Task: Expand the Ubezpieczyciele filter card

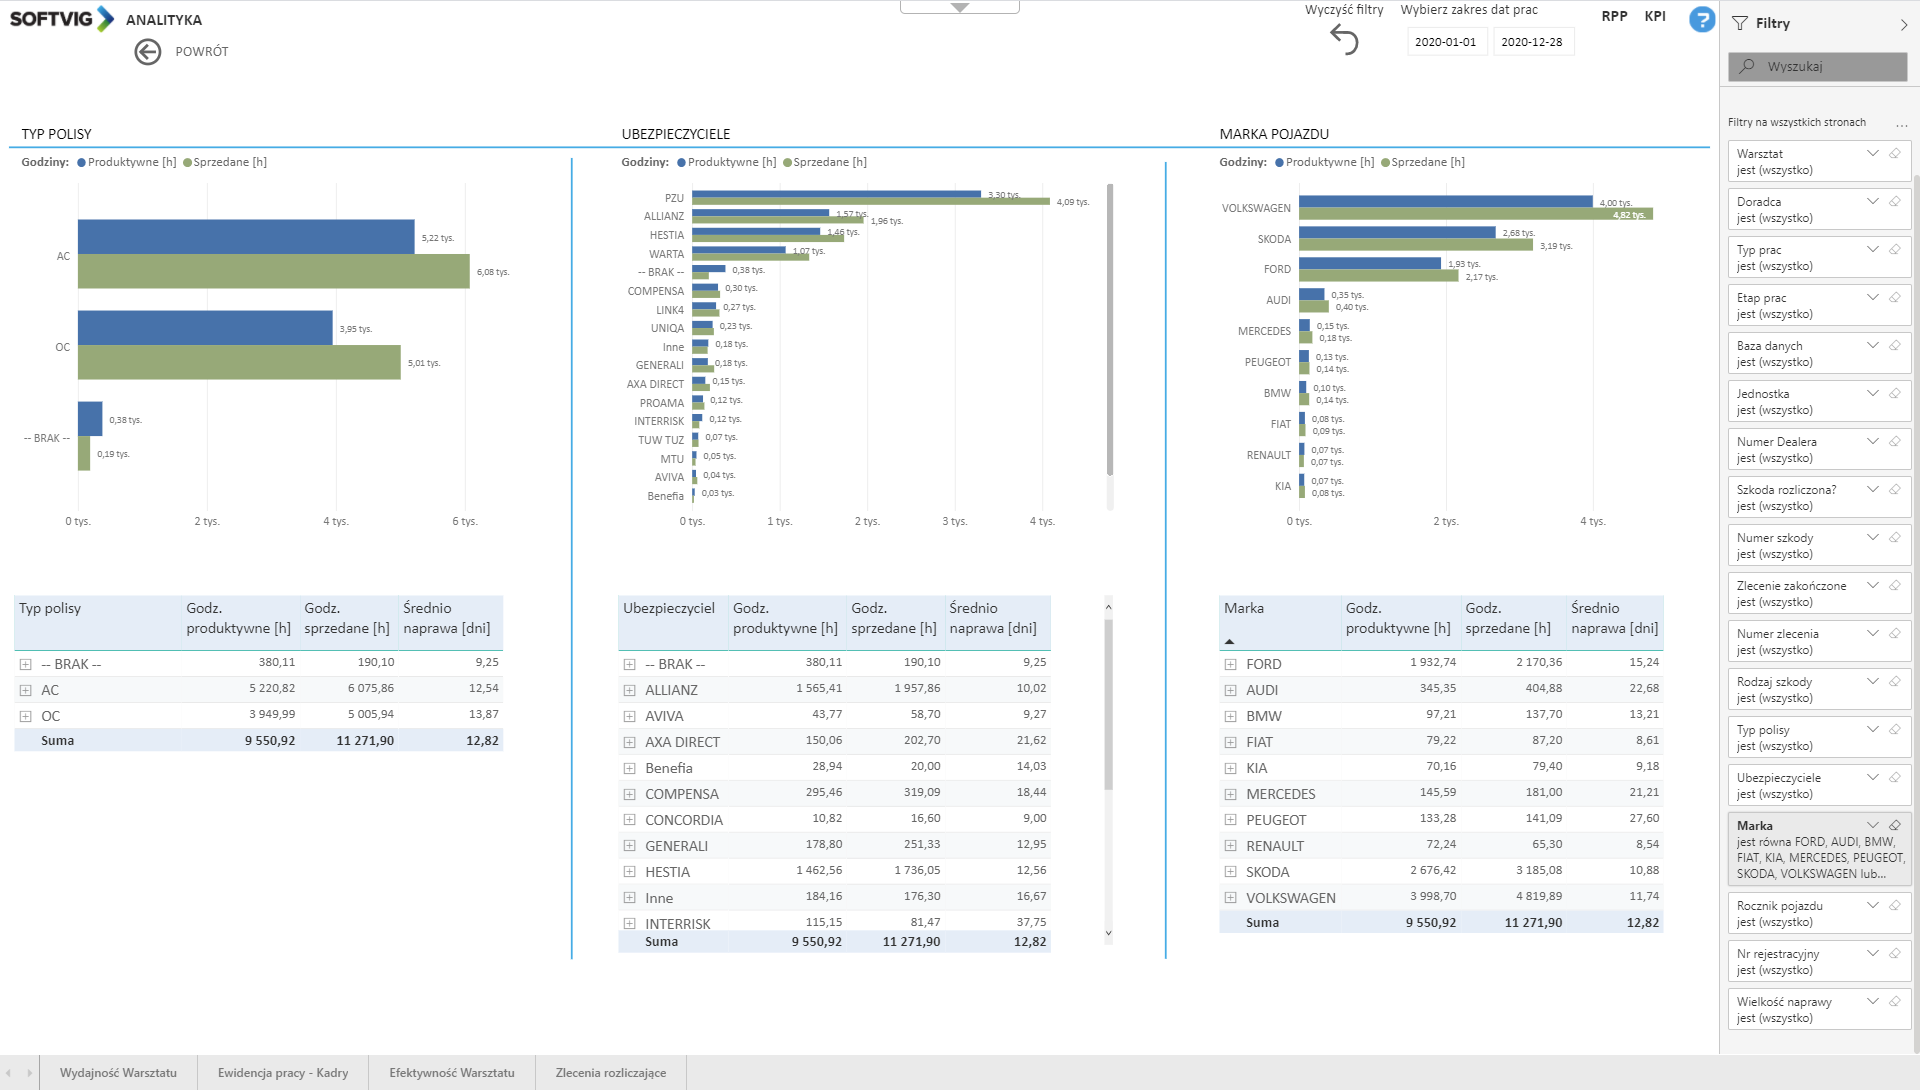Action: click(x=1872, y=778)
